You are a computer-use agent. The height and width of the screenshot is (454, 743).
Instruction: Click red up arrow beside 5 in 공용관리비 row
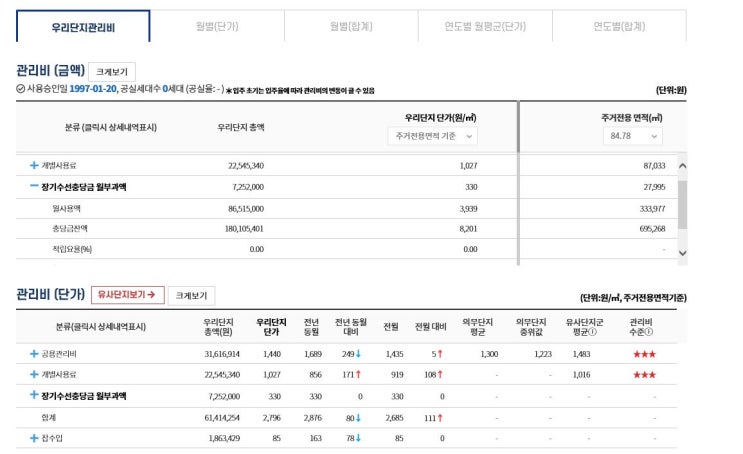(440, 354)
